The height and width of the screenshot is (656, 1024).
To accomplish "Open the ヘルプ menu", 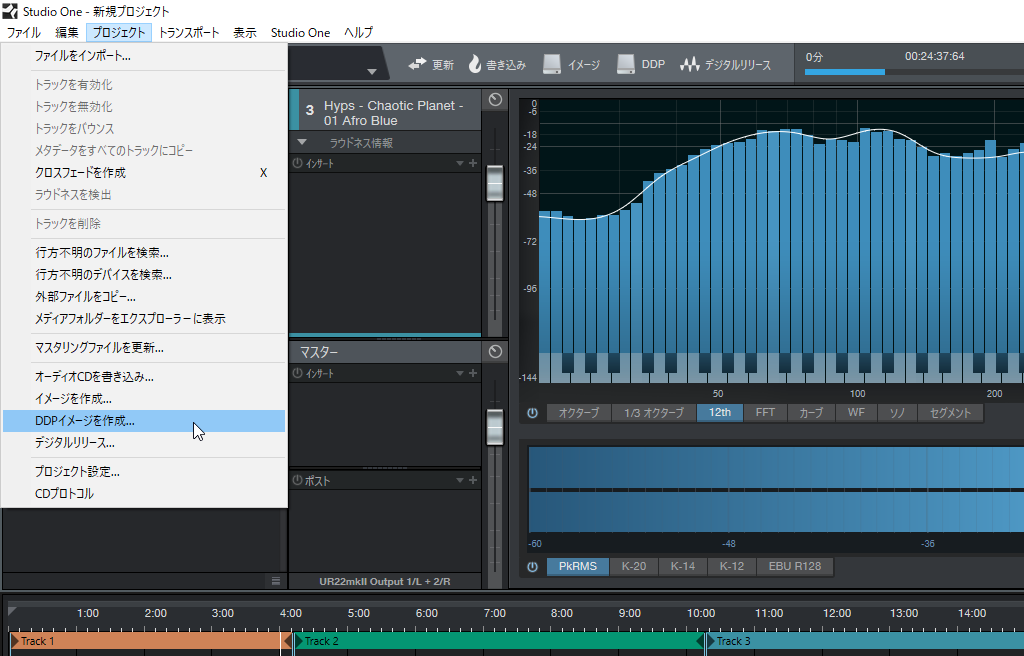I will (359, 32).
